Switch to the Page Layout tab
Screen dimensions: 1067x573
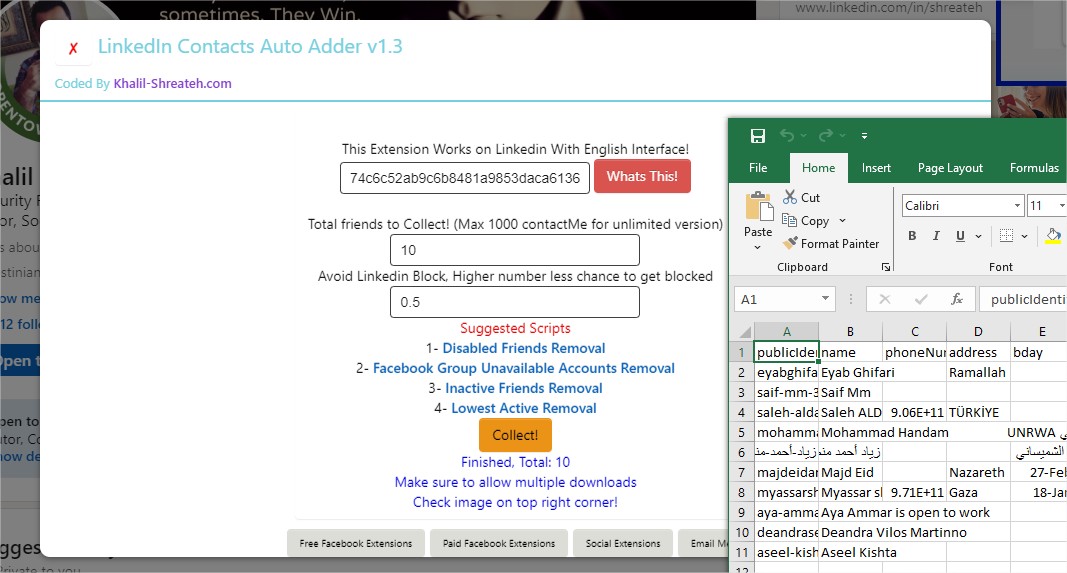tap(950, 167)
